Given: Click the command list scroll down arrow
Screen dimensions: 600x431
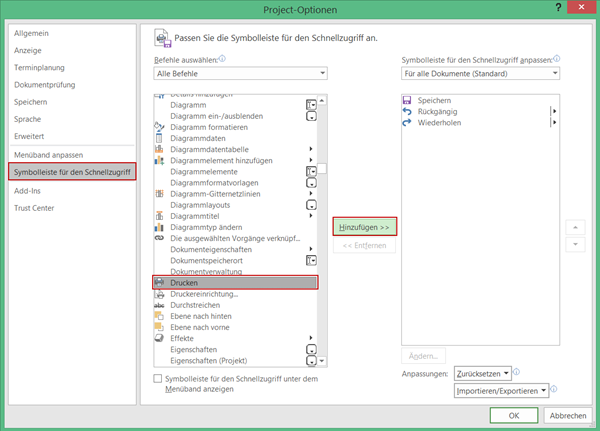Looking at the screenshot, I should (322, 361).
